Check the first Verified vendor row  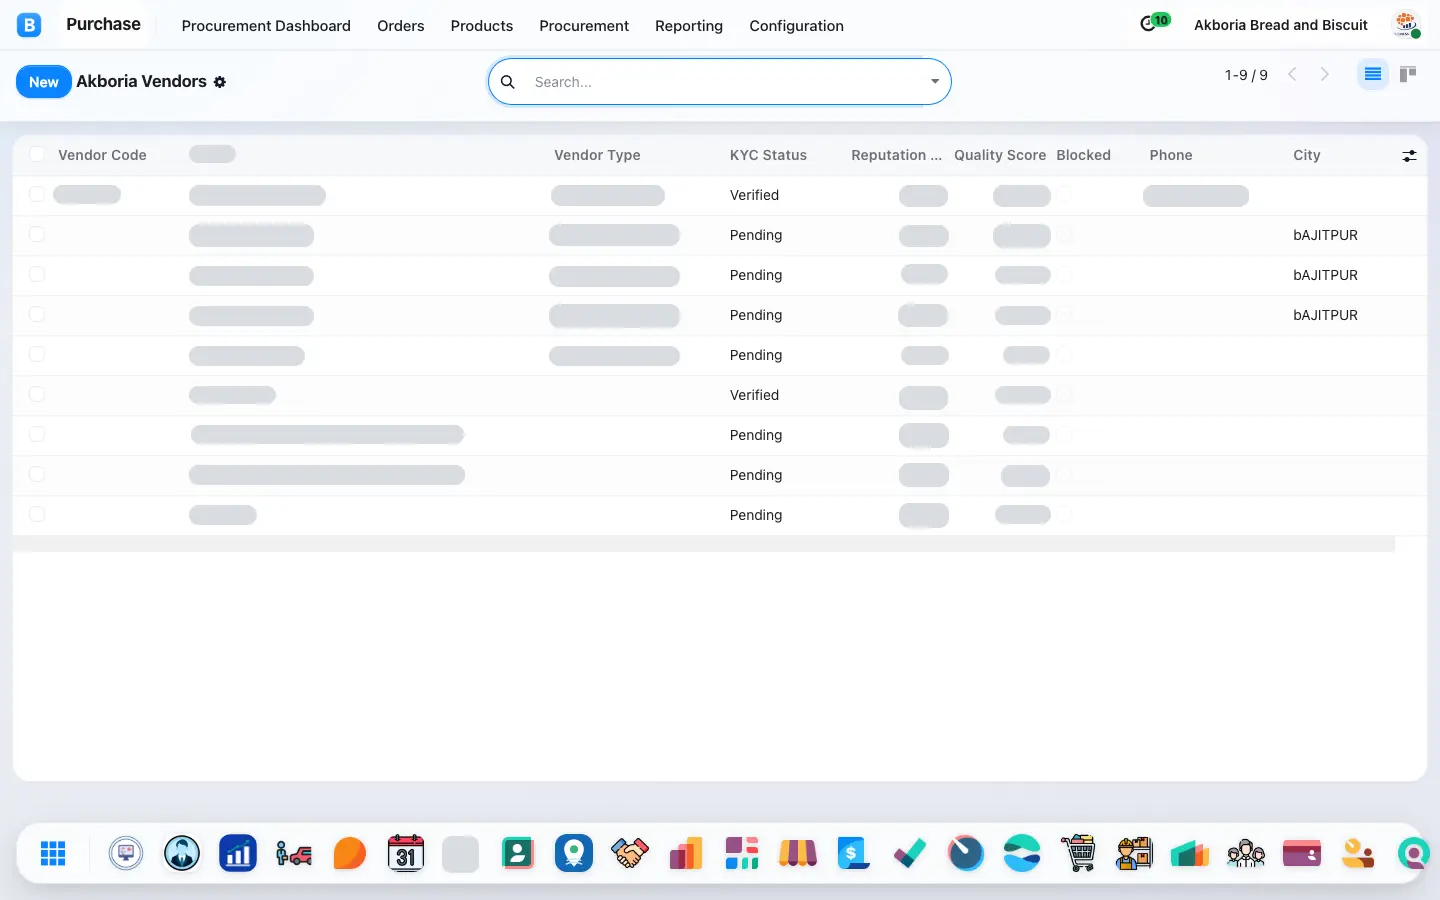pos(37,194)
